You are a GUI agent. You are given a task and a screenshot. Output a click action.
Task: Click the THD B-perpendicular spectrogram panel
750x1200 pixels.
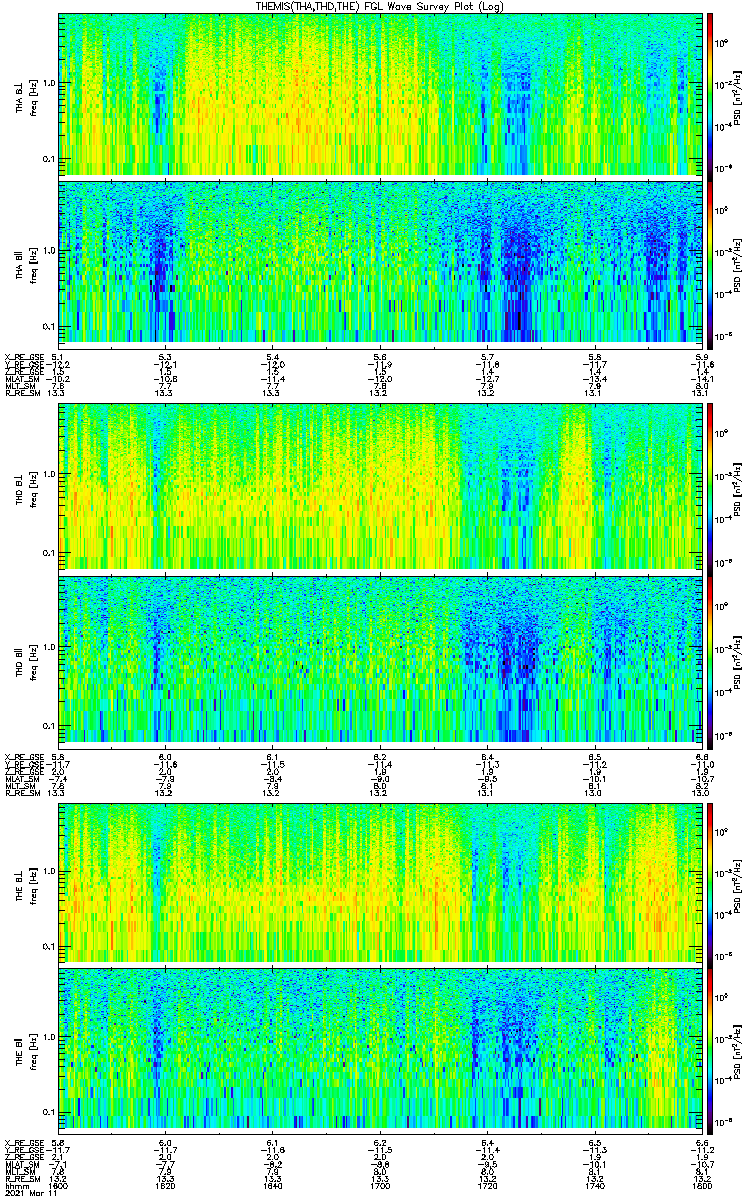point(380,487)
